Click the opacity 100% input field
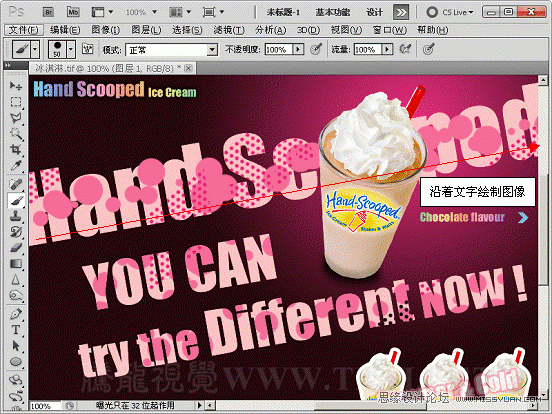This screenshot has height=414, width=552. [x=279, y=49]
